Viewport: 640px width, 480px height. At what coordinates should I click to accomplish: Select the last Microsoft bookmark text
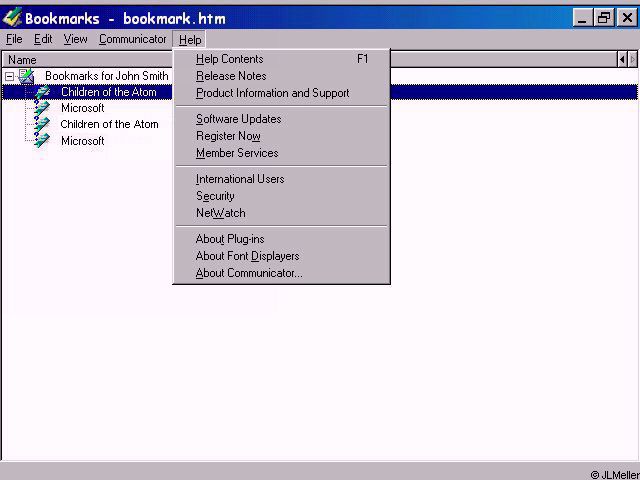[83, 141]
